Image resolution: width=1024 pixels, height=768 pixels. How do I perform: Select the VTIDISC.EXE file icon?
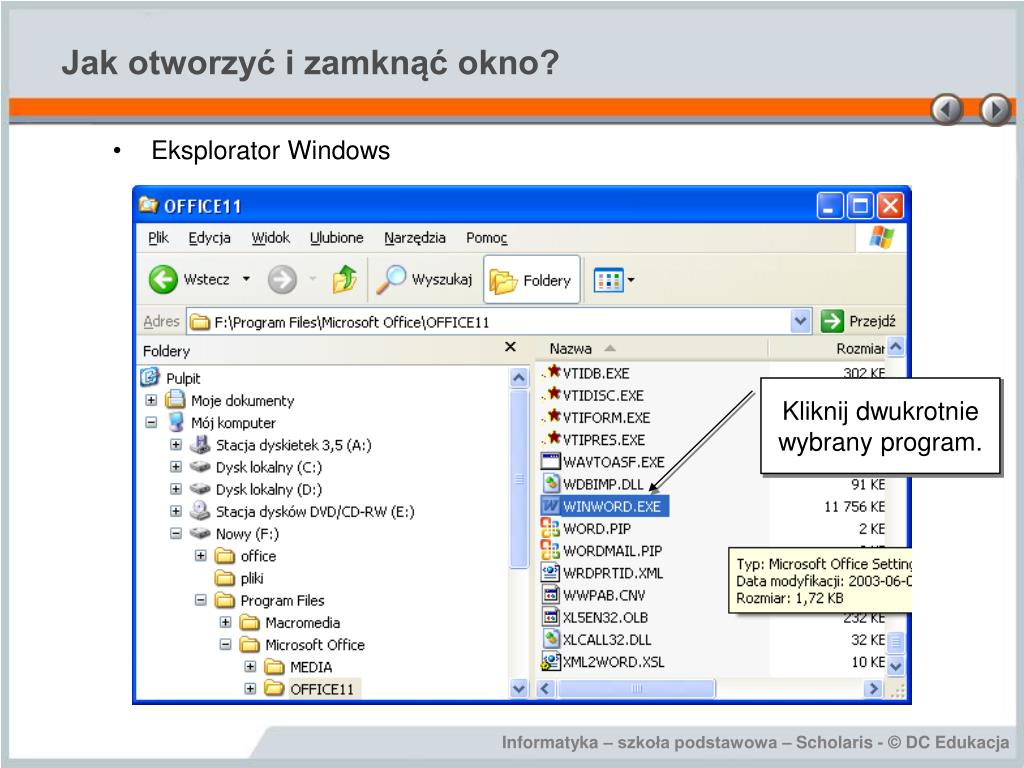click(x=552, y=395)
